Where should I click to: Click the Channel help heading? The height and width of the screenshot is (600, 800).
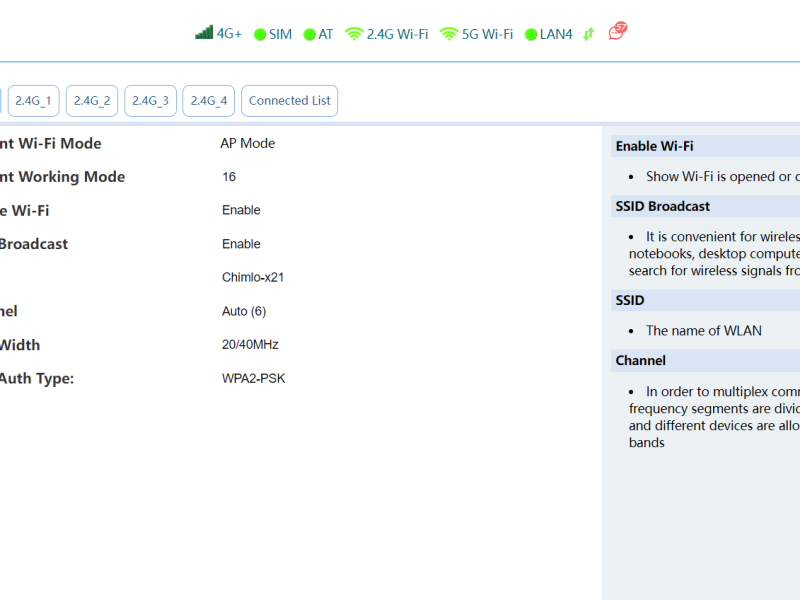click(x=640, y=360)
